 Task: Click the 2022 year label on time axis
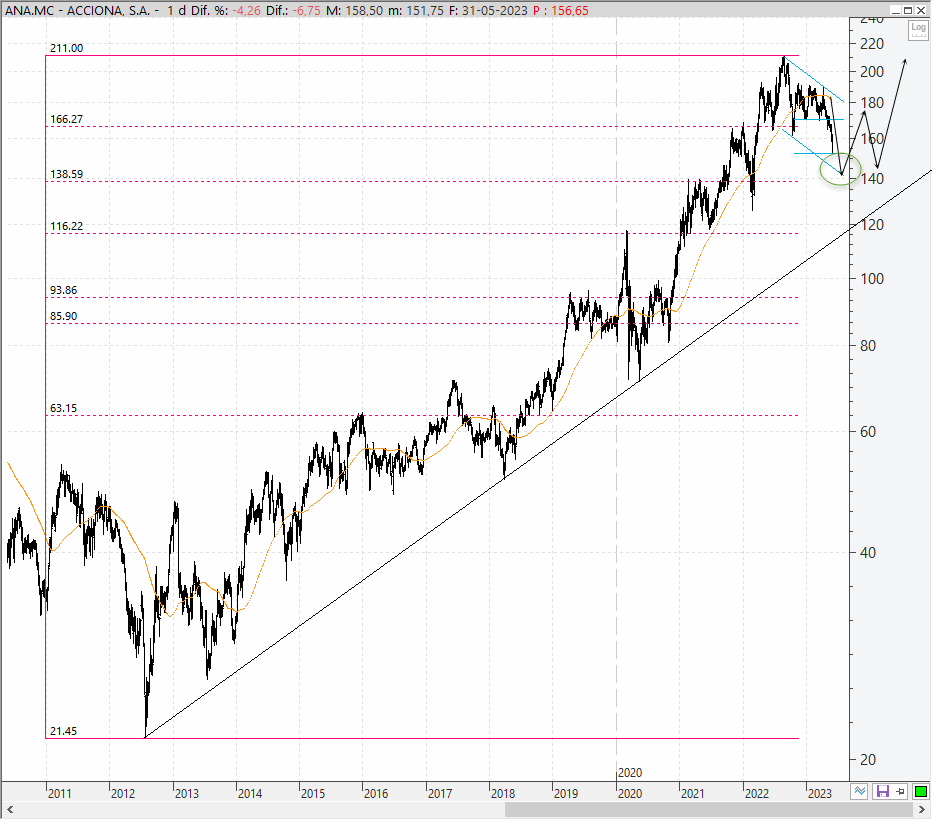(x=757, y=793)
